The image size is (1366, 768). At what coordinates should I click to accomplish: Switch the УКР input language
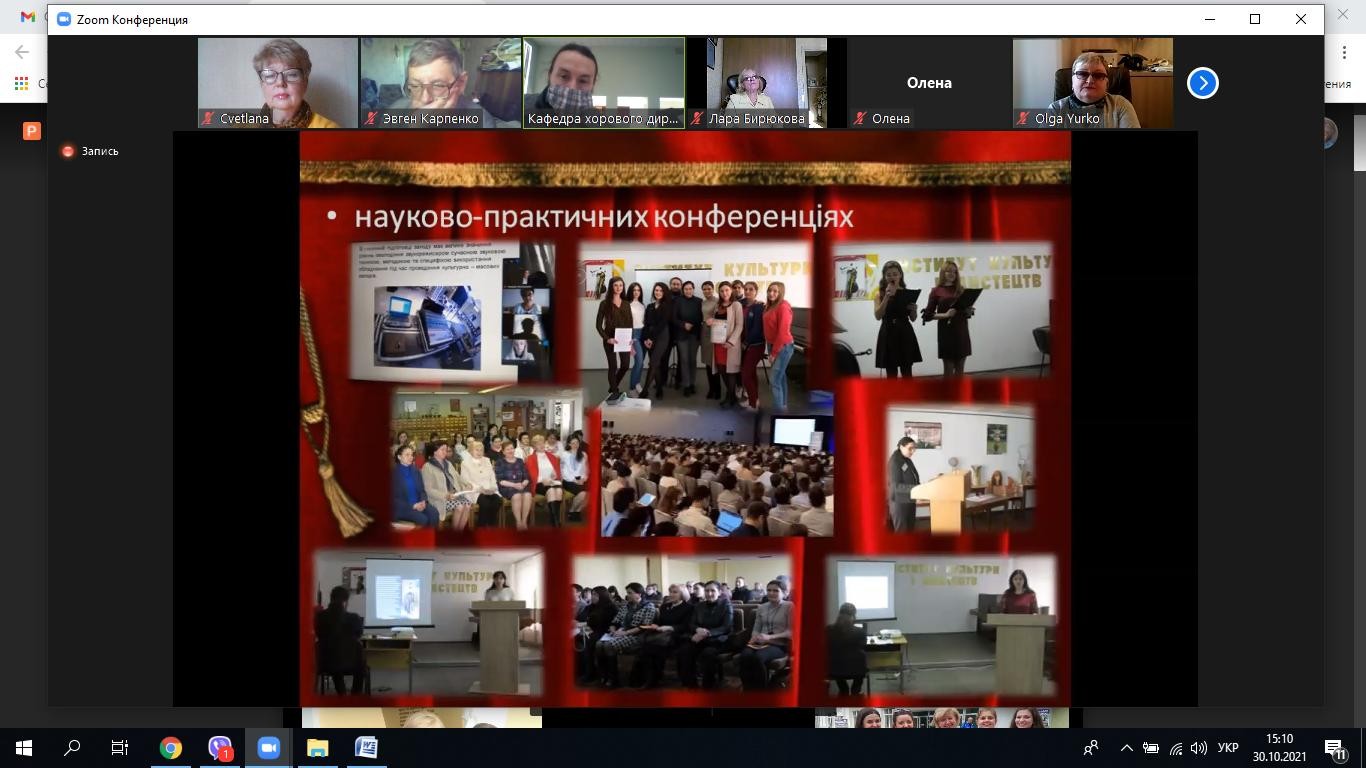point(1228,747)
